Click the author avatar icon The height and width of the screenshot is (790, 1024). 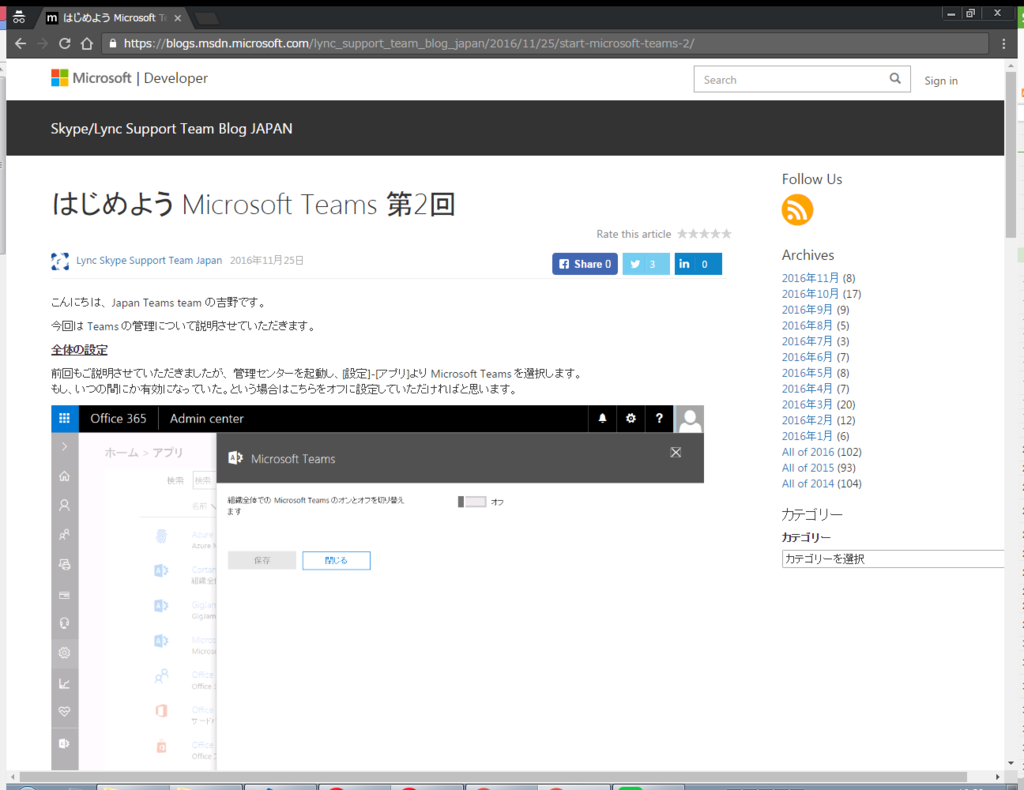click(60, 261)
